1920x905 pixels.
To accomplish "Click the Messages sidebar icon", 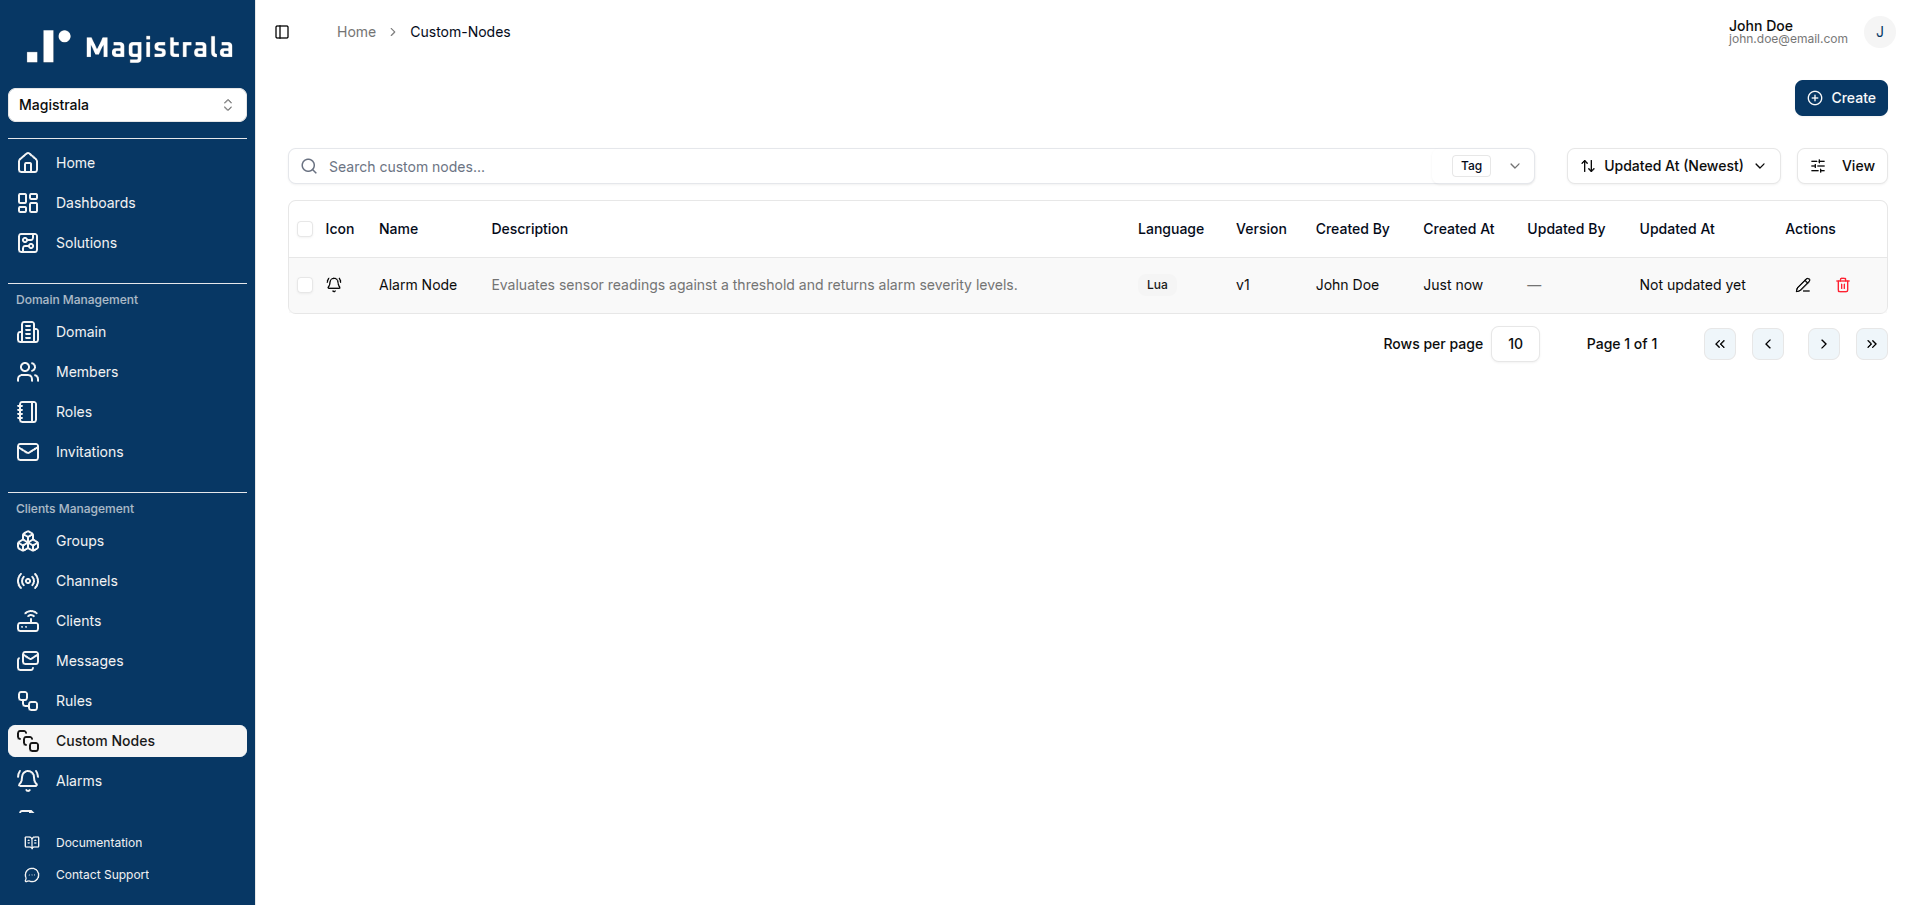I will click(x=28, y=661).
